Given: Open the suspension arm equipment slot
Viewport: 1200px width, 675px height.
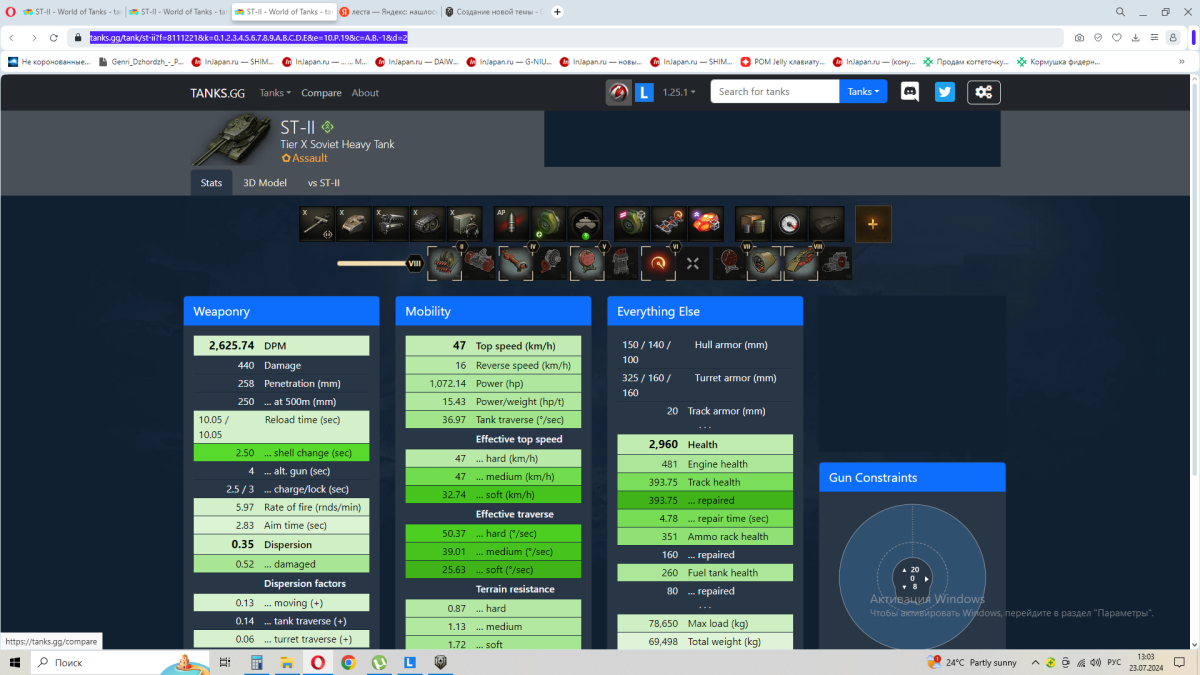Looking at the screenshot, I should point(669,224).
